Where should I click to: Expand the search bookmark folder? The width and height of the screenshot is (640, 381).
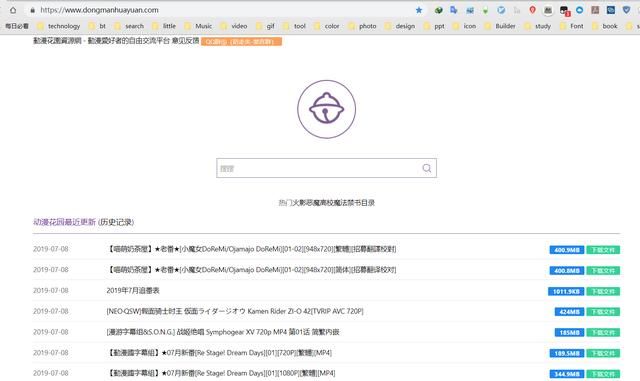[129, 26]
